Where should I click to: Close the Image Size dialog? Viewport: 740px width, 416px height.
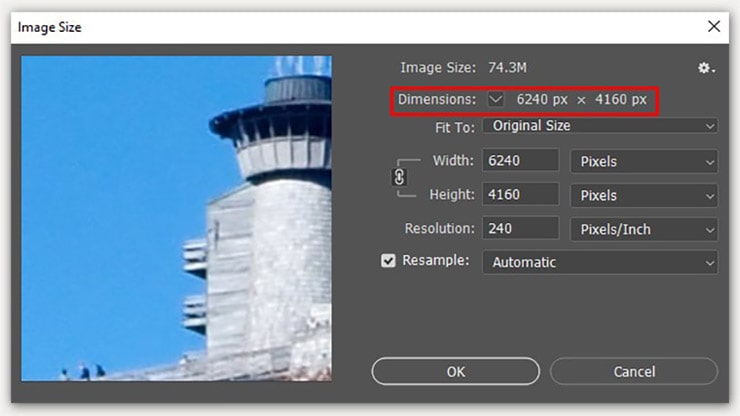tap(713, 27)
